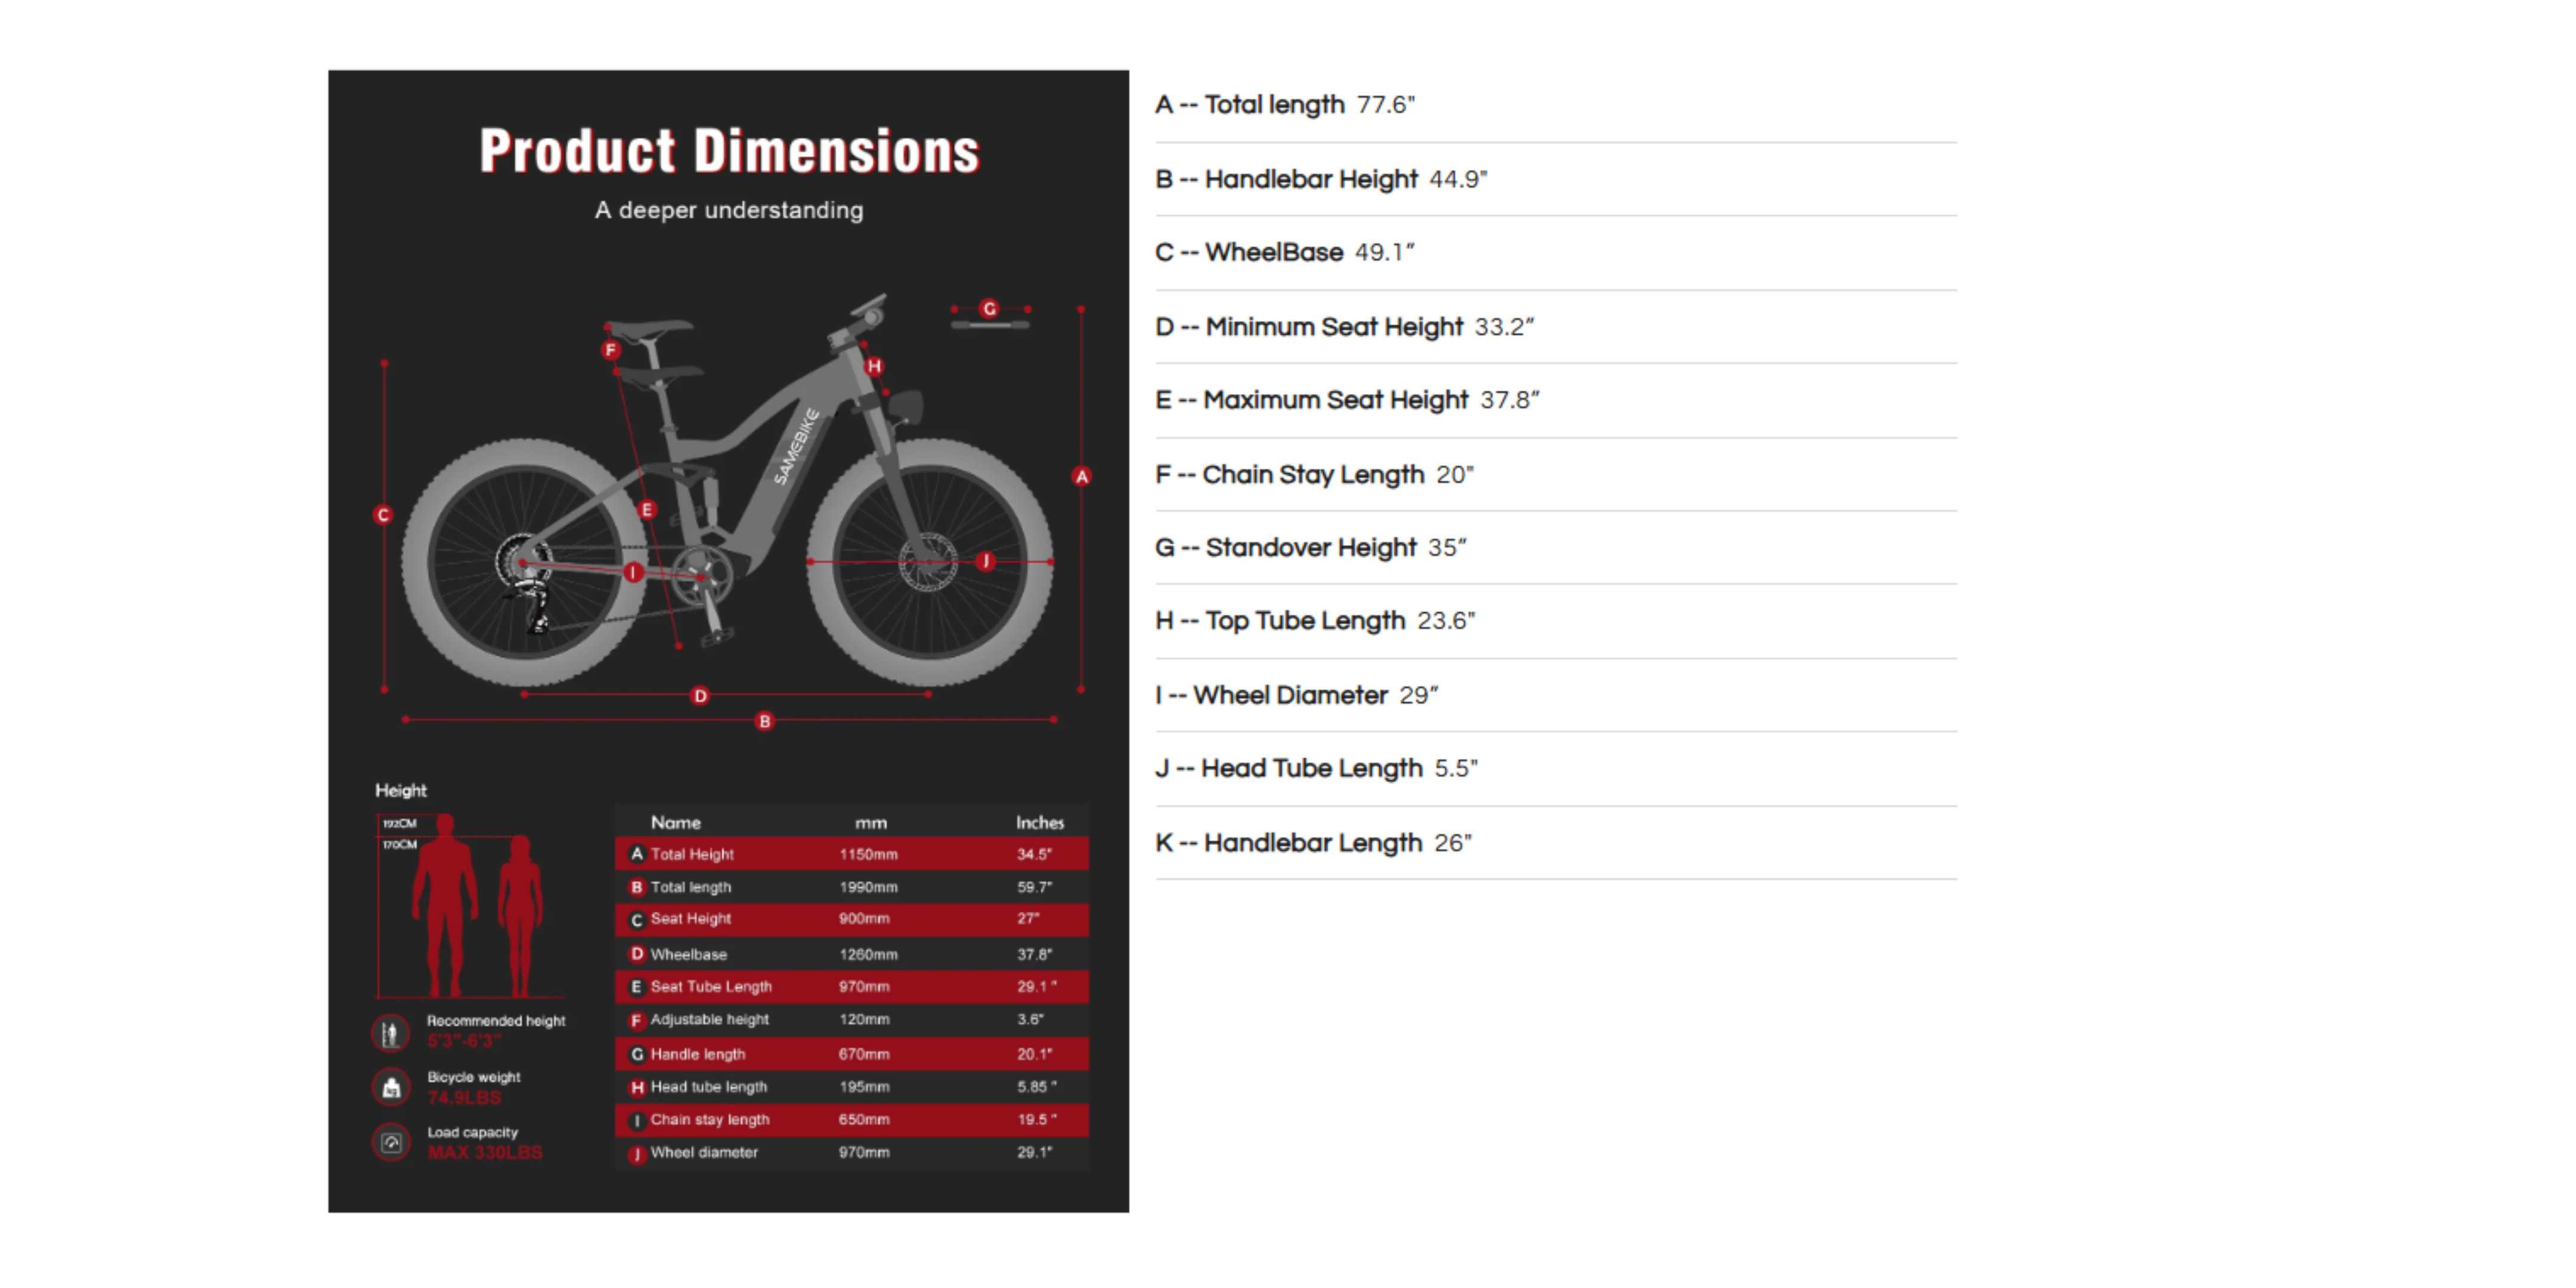Click the 'G -- Standover Height 35"' entry
2576x1288 pixels.
(1310, 548)
